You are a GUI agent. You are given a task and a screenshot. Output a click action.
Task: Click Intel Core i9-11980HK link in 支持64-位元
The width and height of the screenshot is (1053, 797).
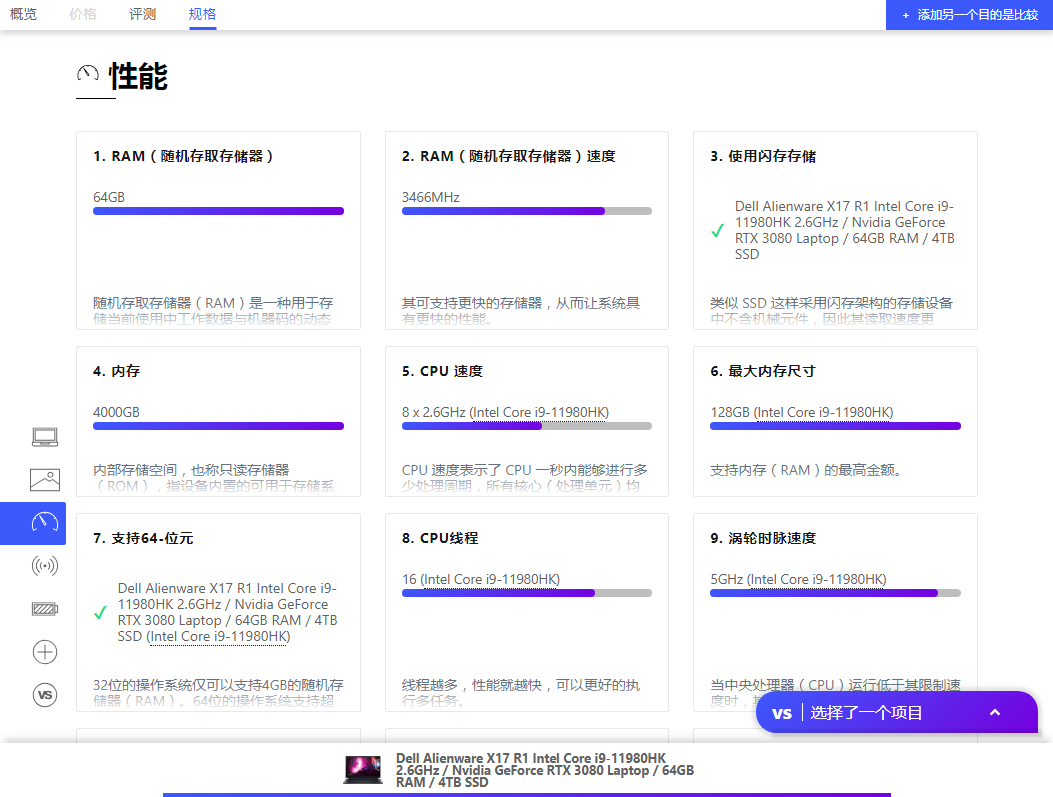pyautogui.click(x=219, y=637)
